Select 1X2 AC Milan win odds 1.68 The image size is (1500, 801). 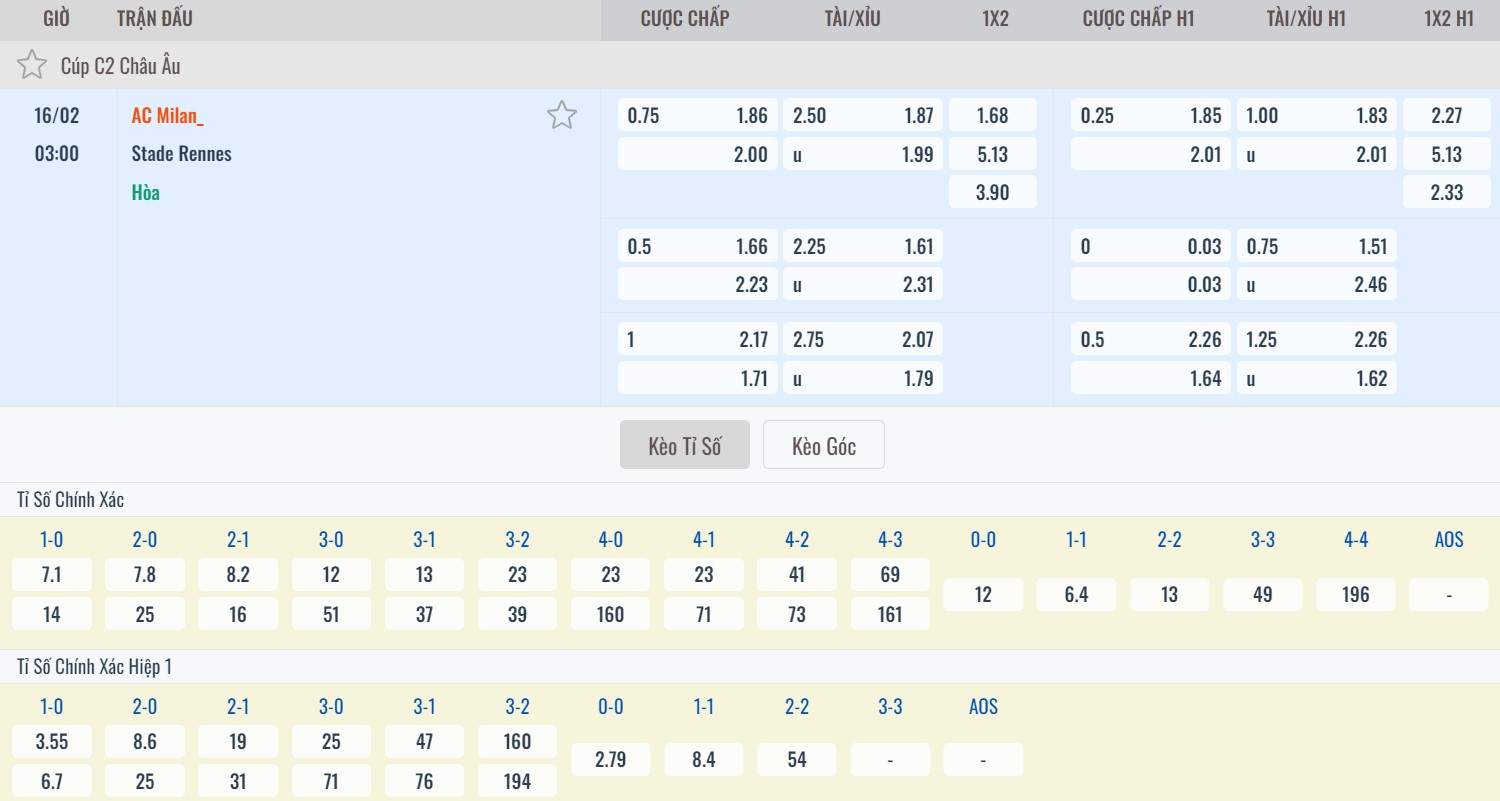[992, 116]
